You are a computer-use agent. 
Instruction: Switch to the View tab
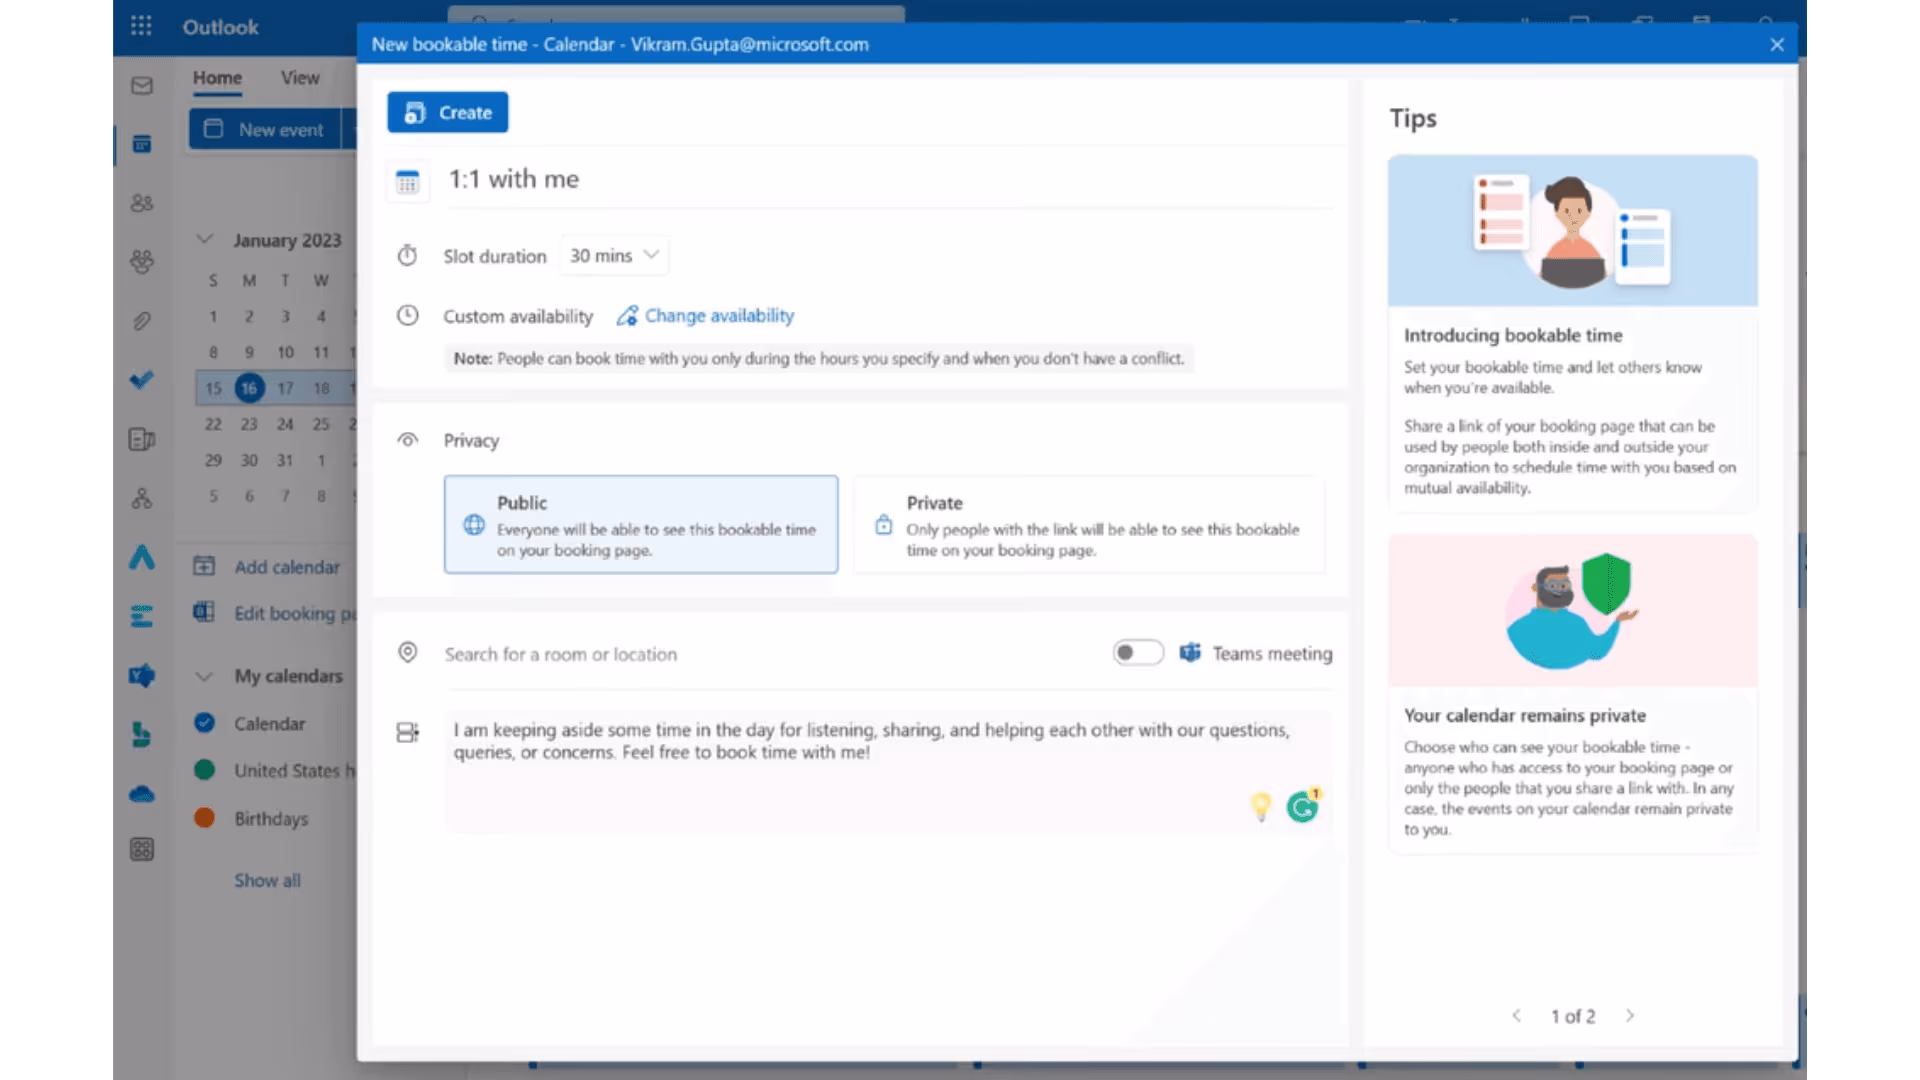300,78
